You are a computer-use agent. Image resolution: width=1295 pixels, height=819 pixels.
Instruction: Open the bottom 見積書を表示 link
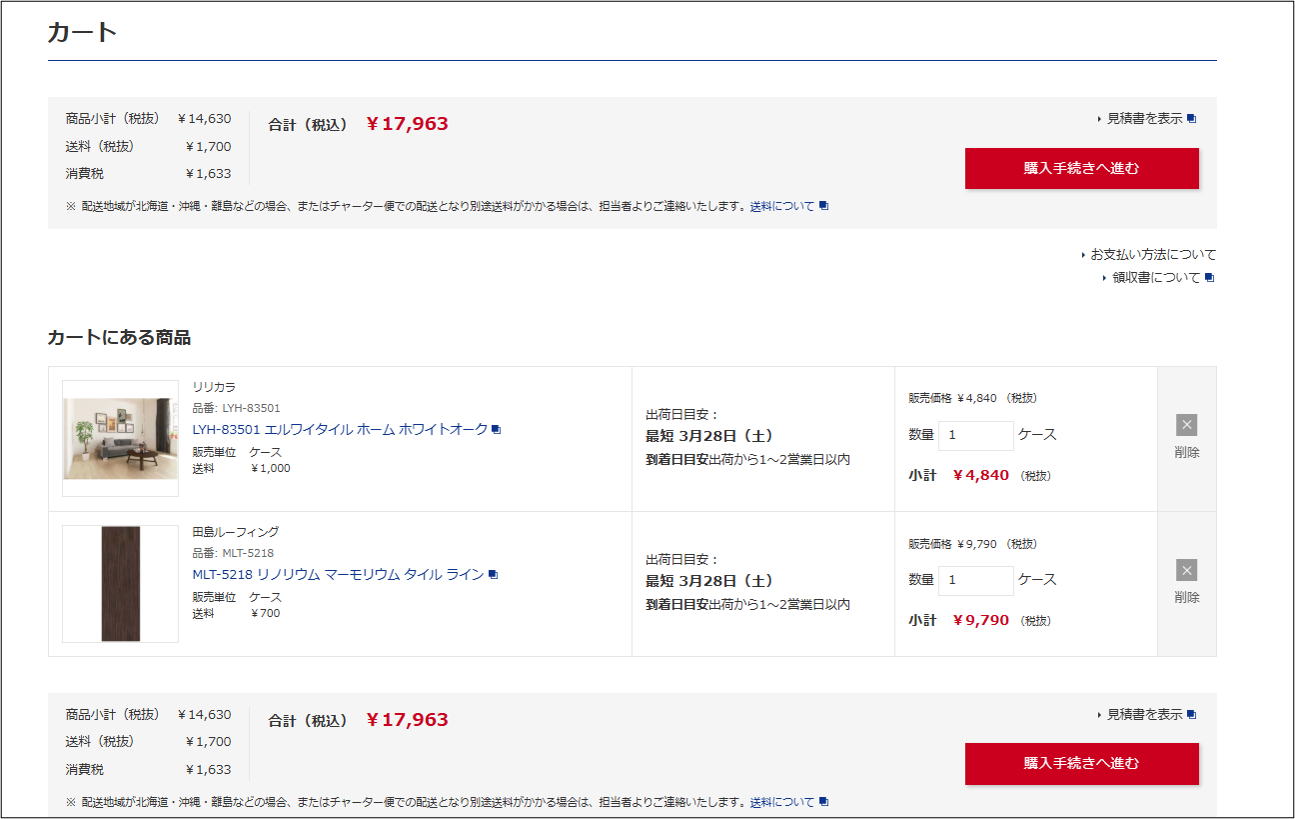pos(1144,714)
